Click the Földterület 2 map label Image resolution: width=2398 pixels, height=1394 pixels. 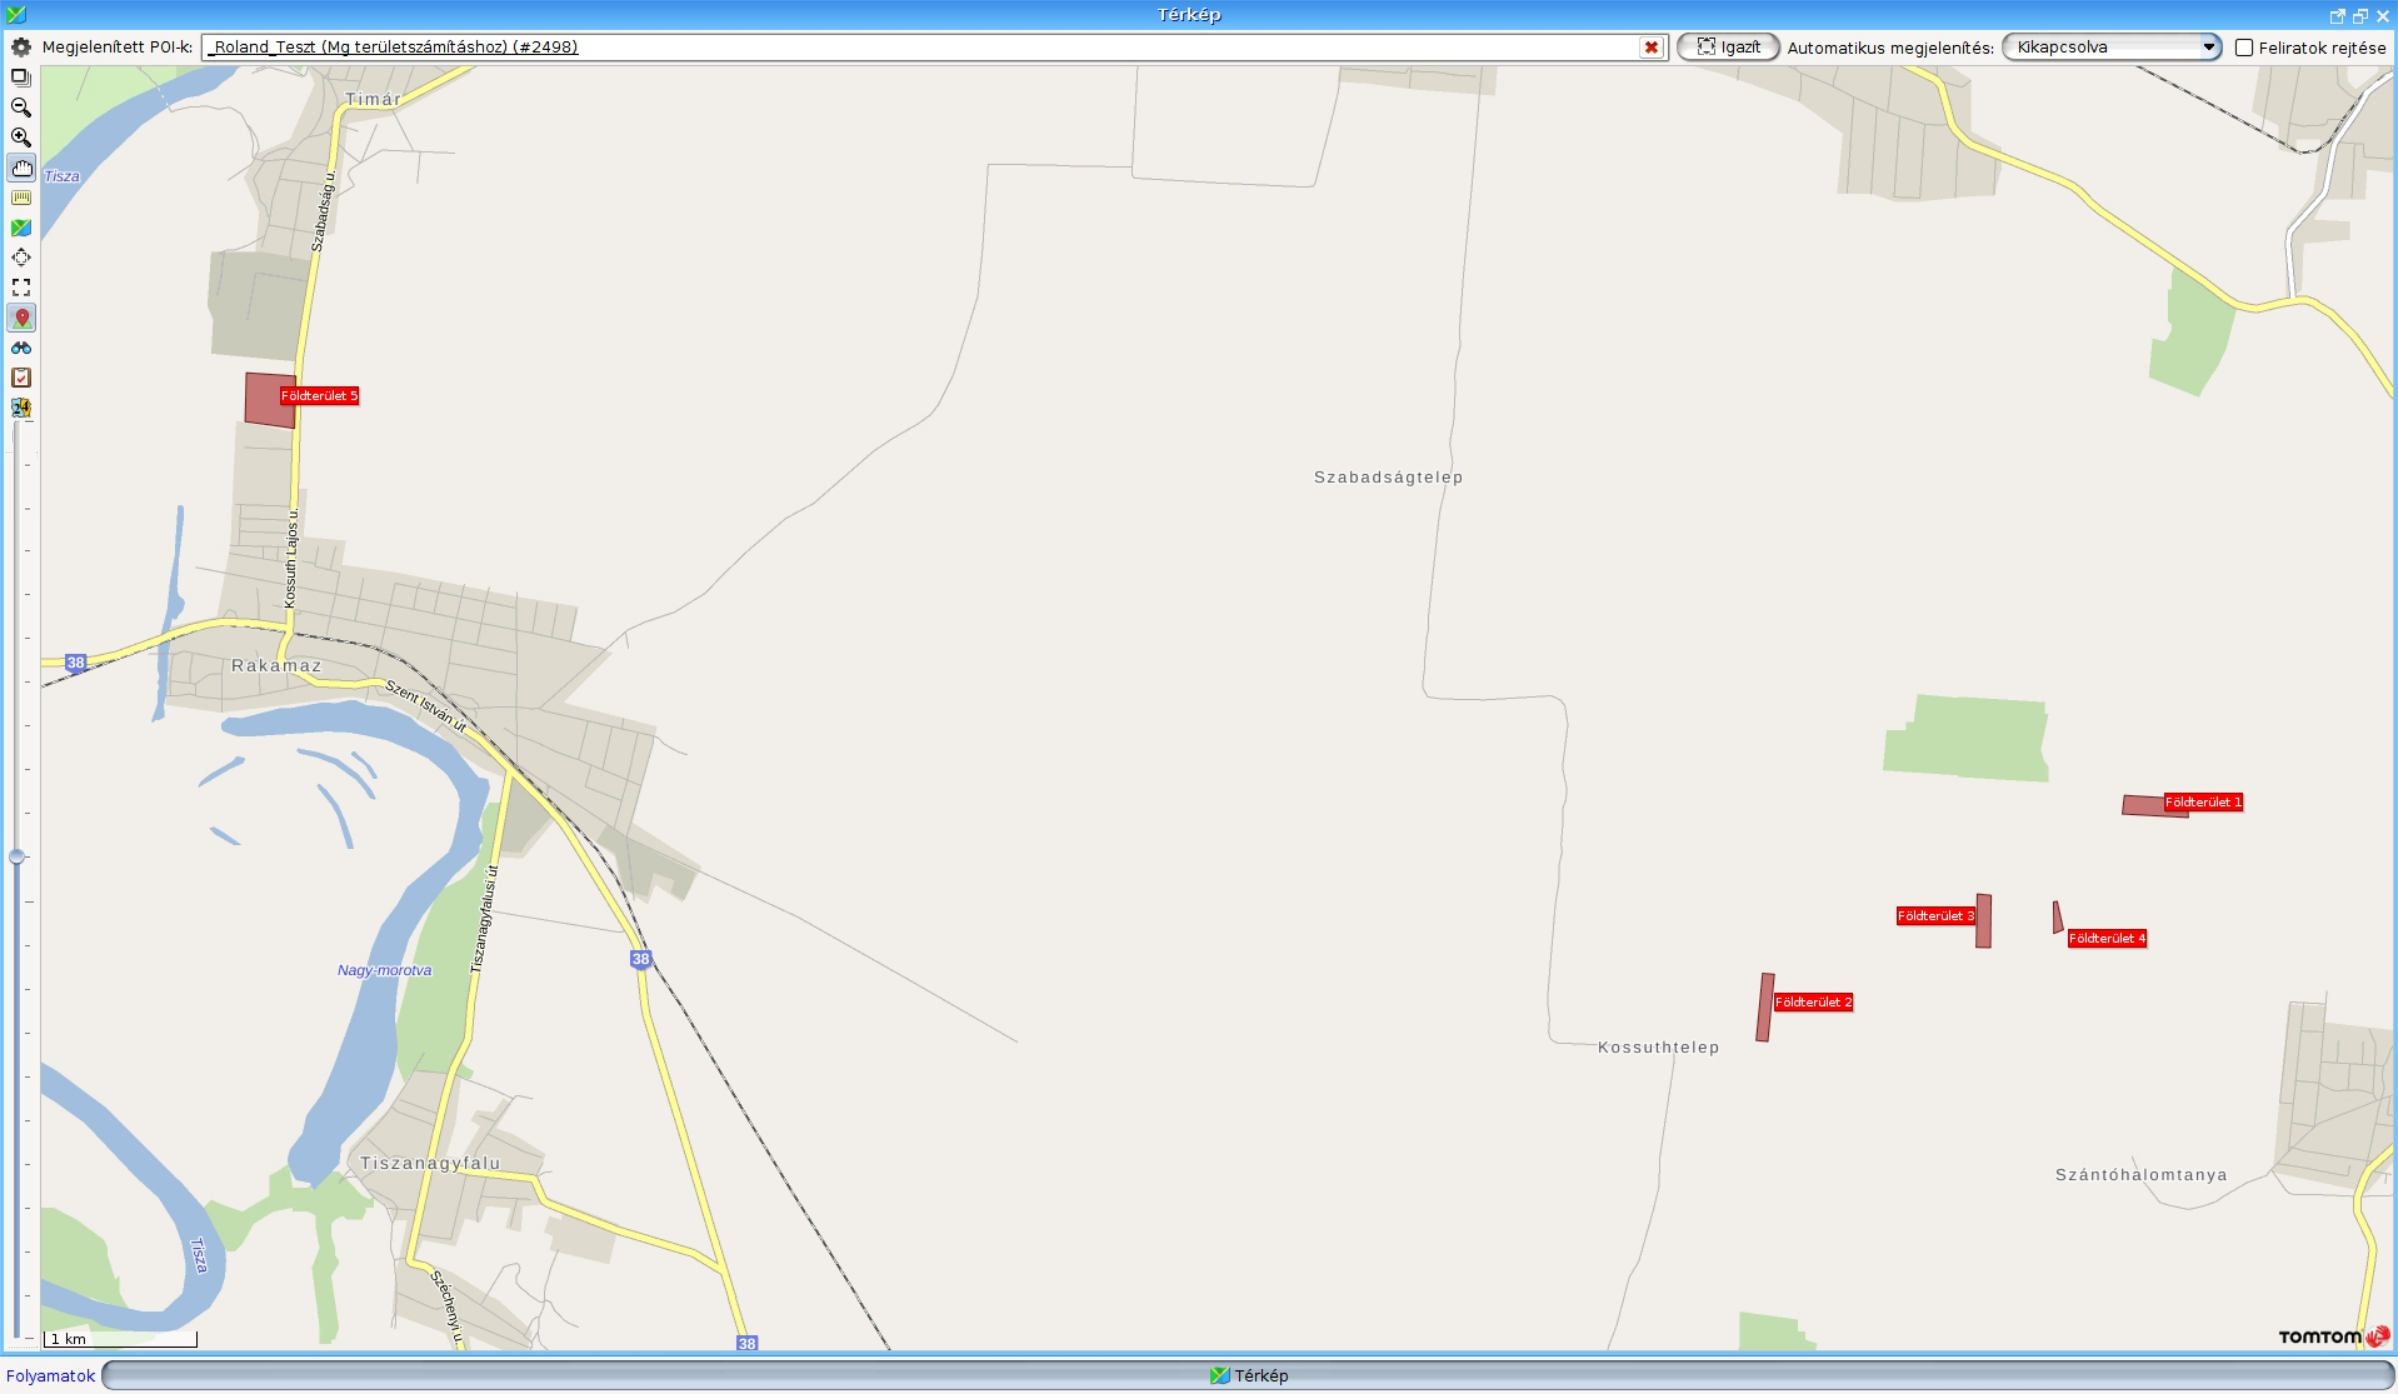click(x=1813, y=1002)
